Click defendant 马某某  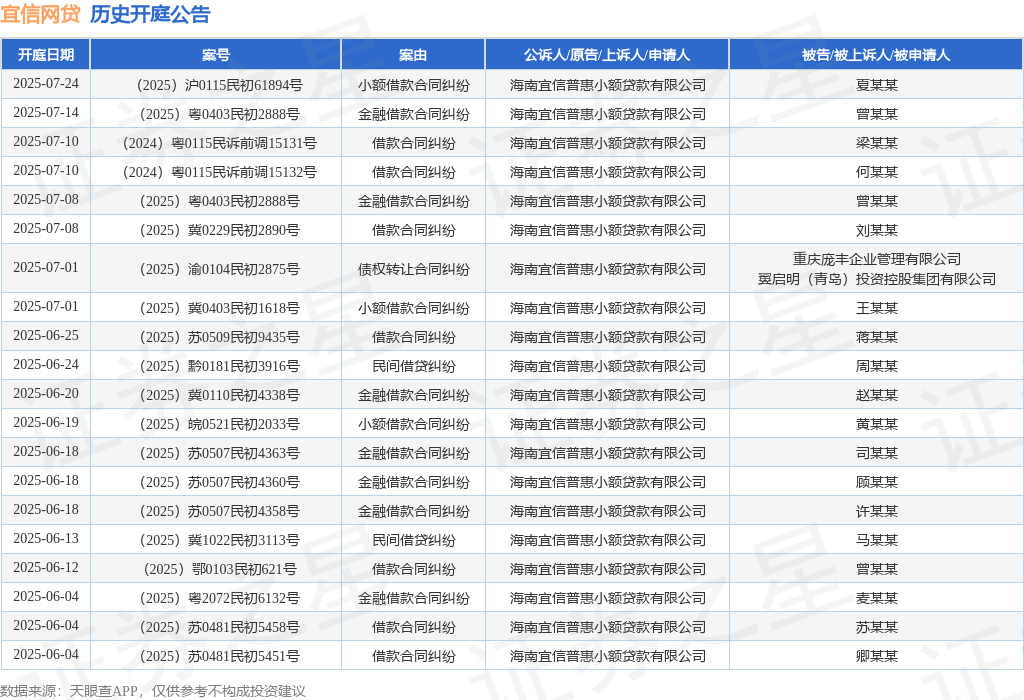tap(876, 540)
